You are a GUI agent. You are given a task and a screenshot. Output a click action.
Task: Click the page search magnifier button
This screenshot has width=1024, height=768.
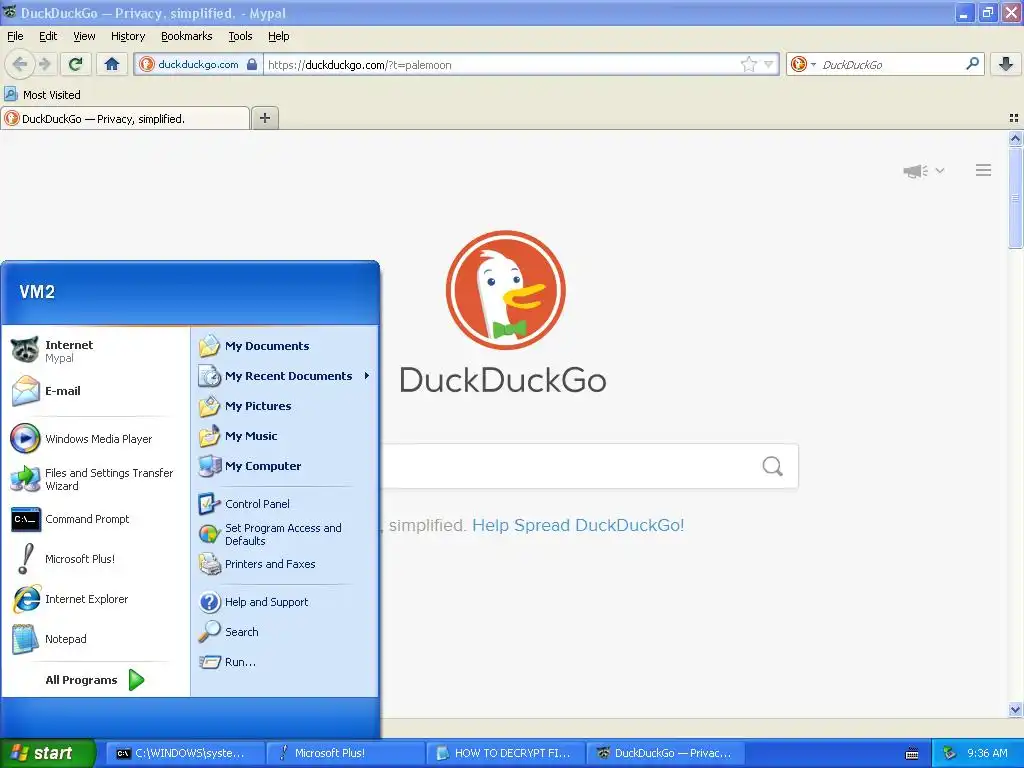[773, 466]
